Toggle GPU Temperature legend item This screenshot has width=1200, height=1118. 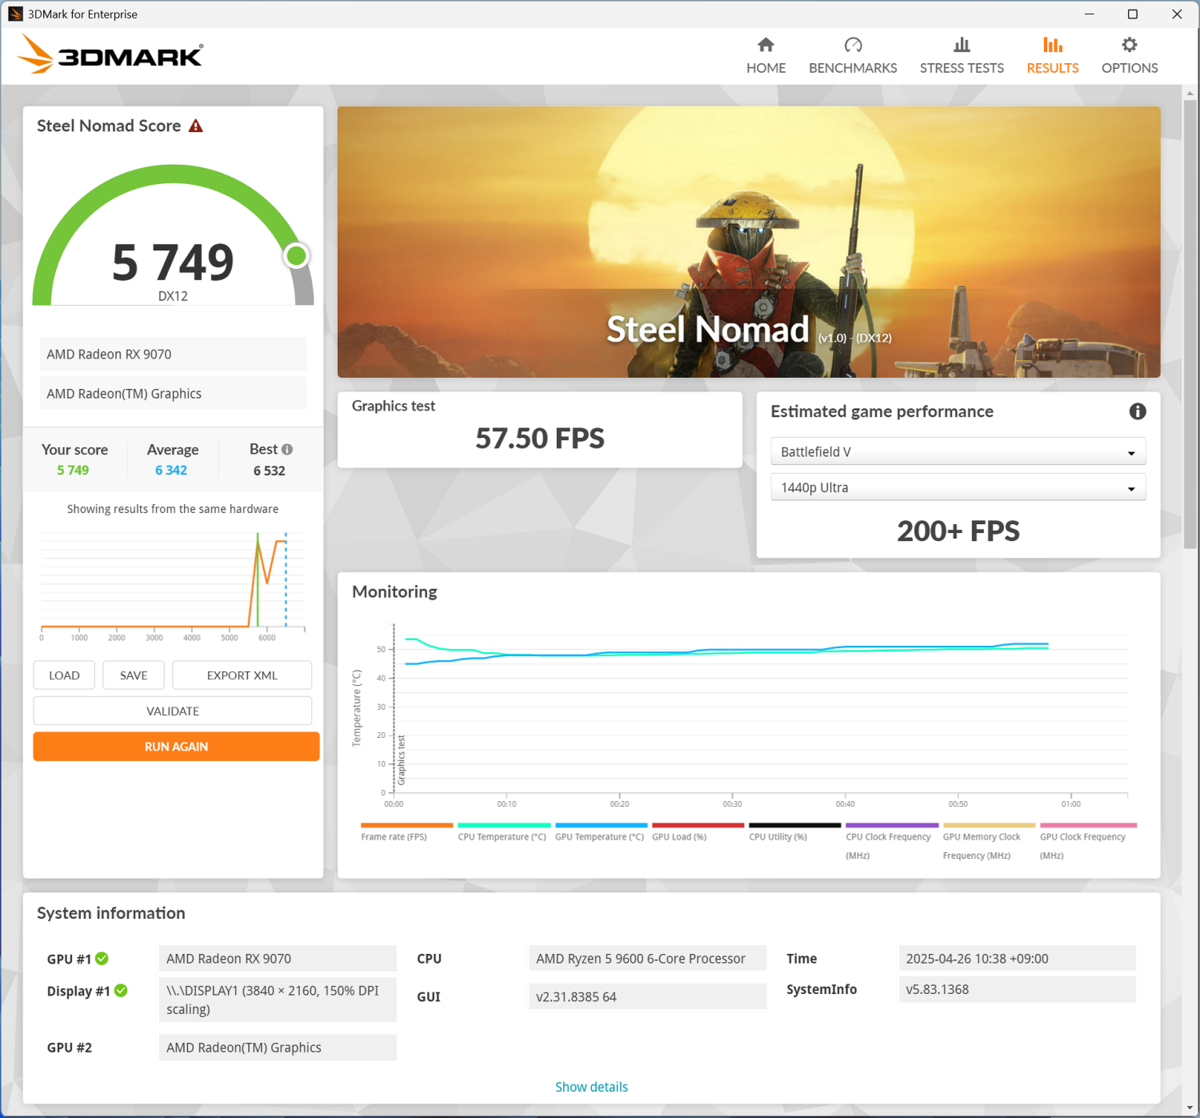click(x=600, y=832)
